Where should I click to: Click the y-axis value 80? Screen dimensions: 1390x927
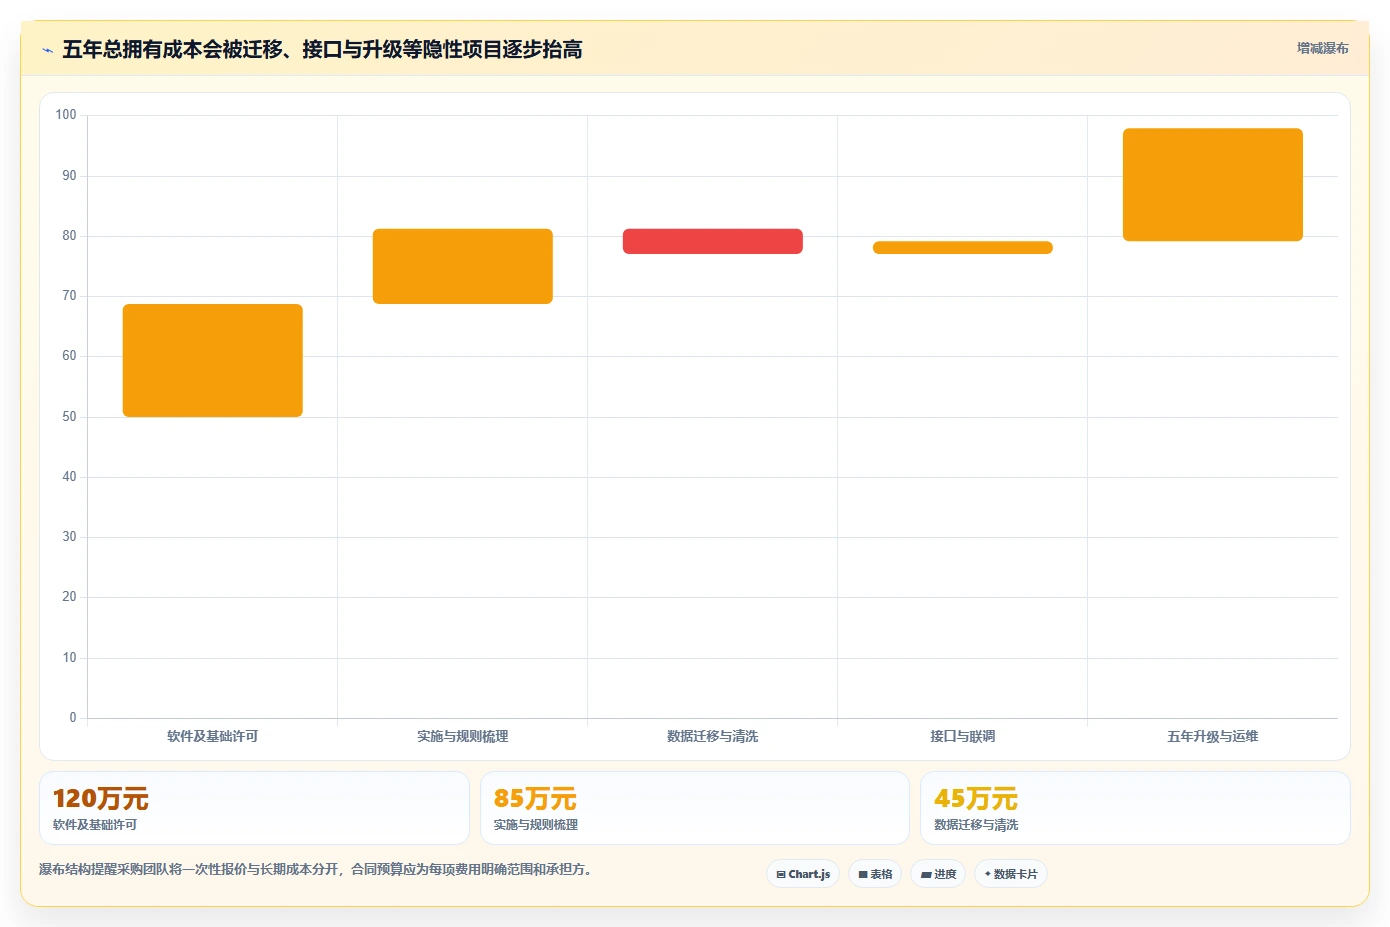[x=69, y=236]
